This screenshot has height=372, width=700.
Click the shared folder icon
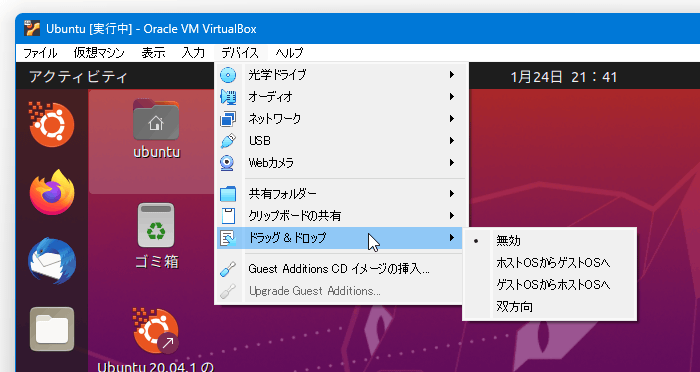coord(228,194)
